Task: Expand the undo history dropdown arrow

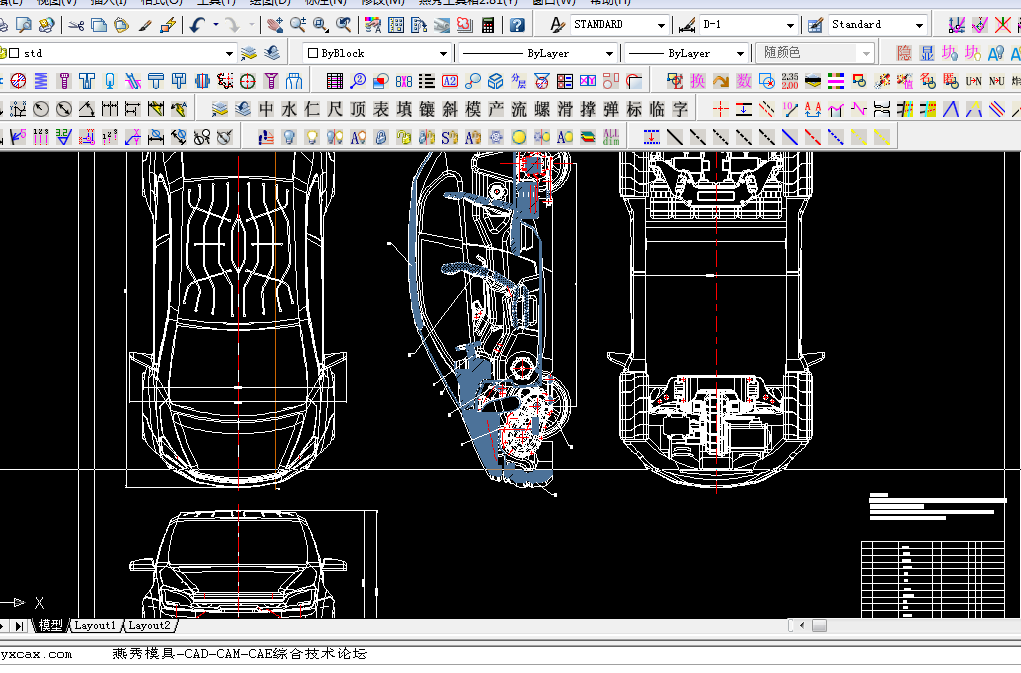Action: tap(216, 25)
